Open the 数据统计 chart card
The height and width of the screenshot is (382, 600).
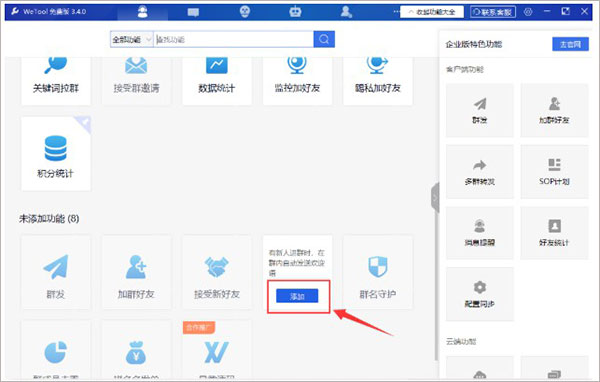tap(217, 81)
